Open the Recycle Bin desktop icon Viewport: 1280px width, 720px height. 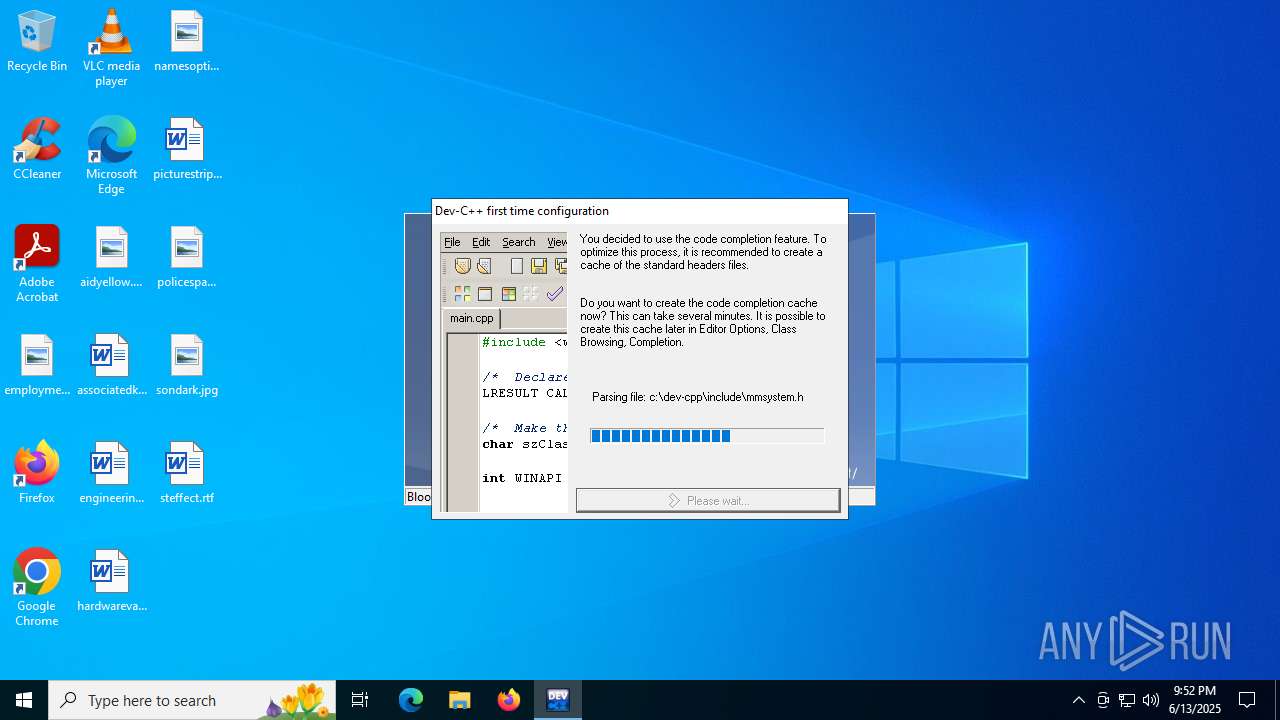point(37,42)
